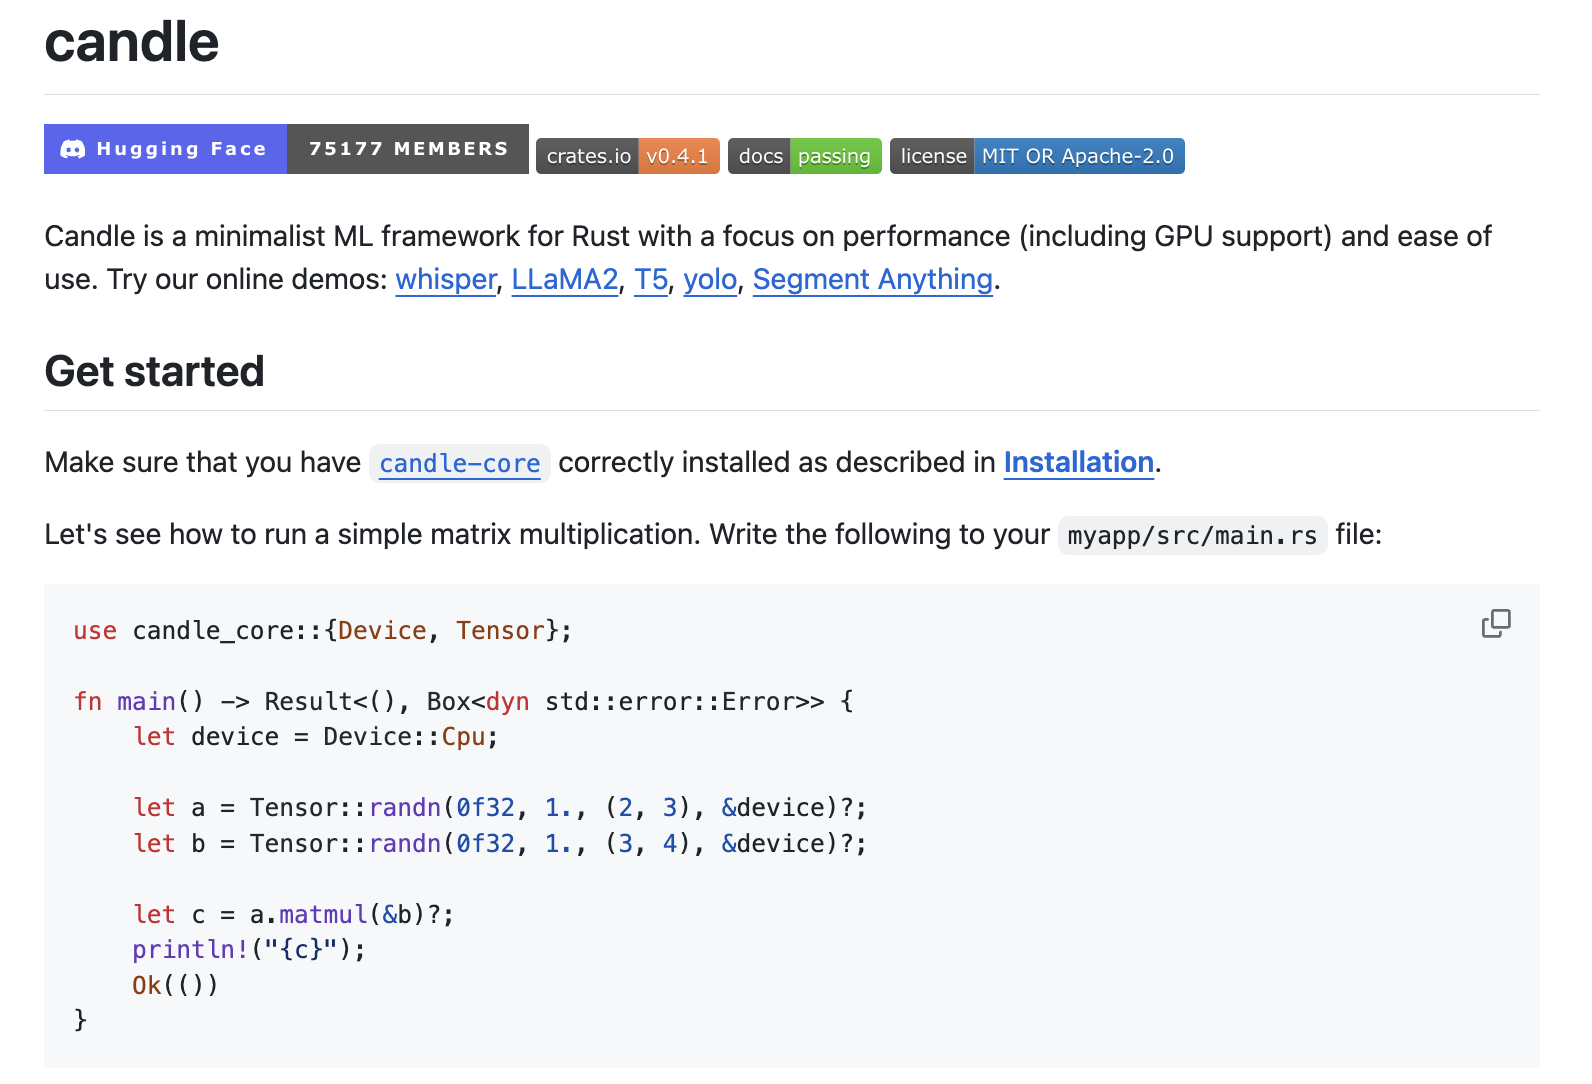
Task: Open the LLaMA2 demo link
Action: [x=564, y=280]
